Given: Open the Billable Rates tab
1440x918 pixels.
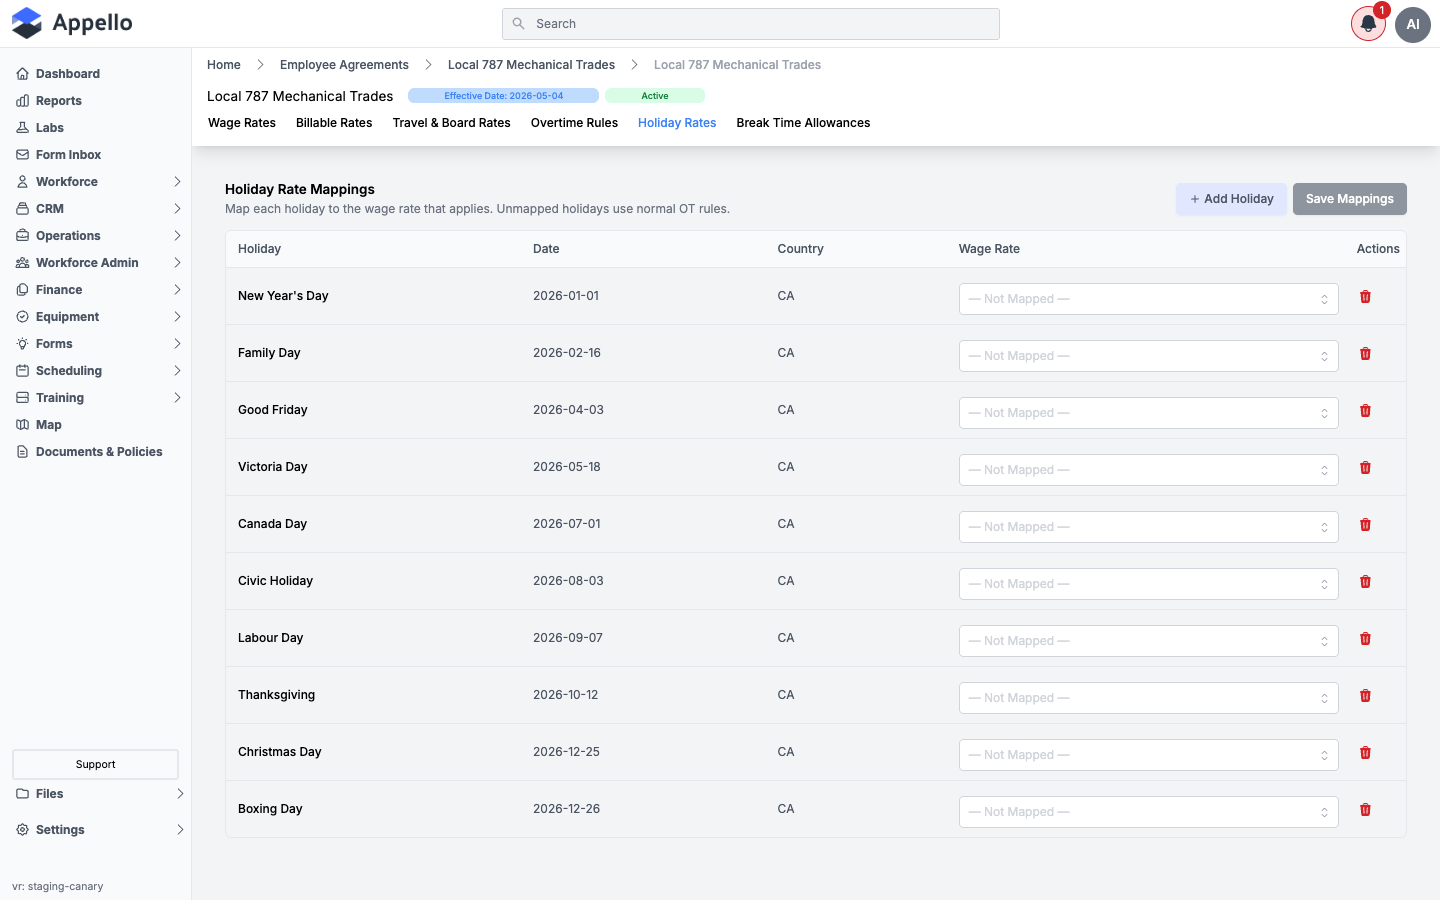Looking at the screenshot, I should point(334,123).
